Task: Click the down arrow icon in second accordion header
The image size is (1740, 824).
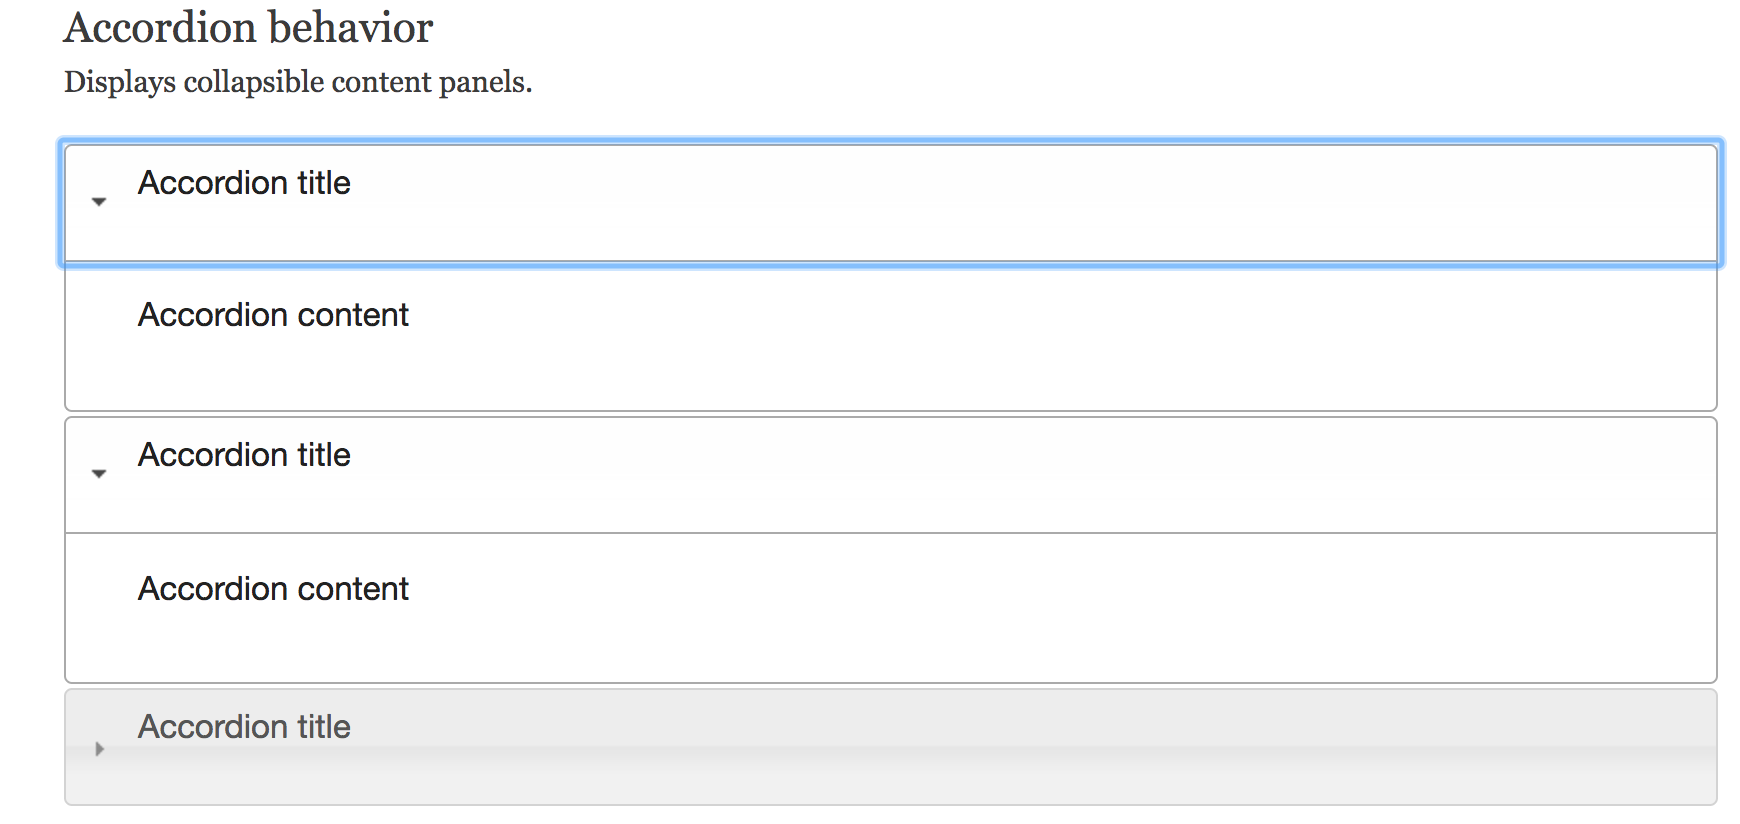Action: pyautogui.click(x=99, y=473)
